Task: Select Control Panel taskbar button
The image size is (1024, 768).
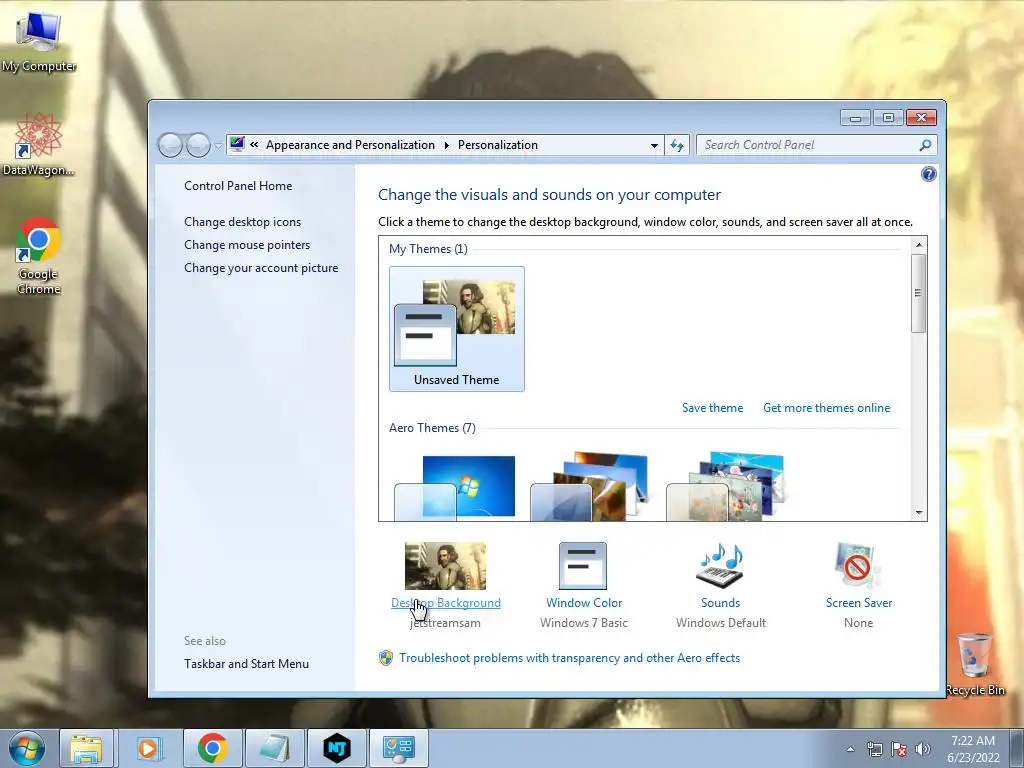Action: [x=399, y=748]
